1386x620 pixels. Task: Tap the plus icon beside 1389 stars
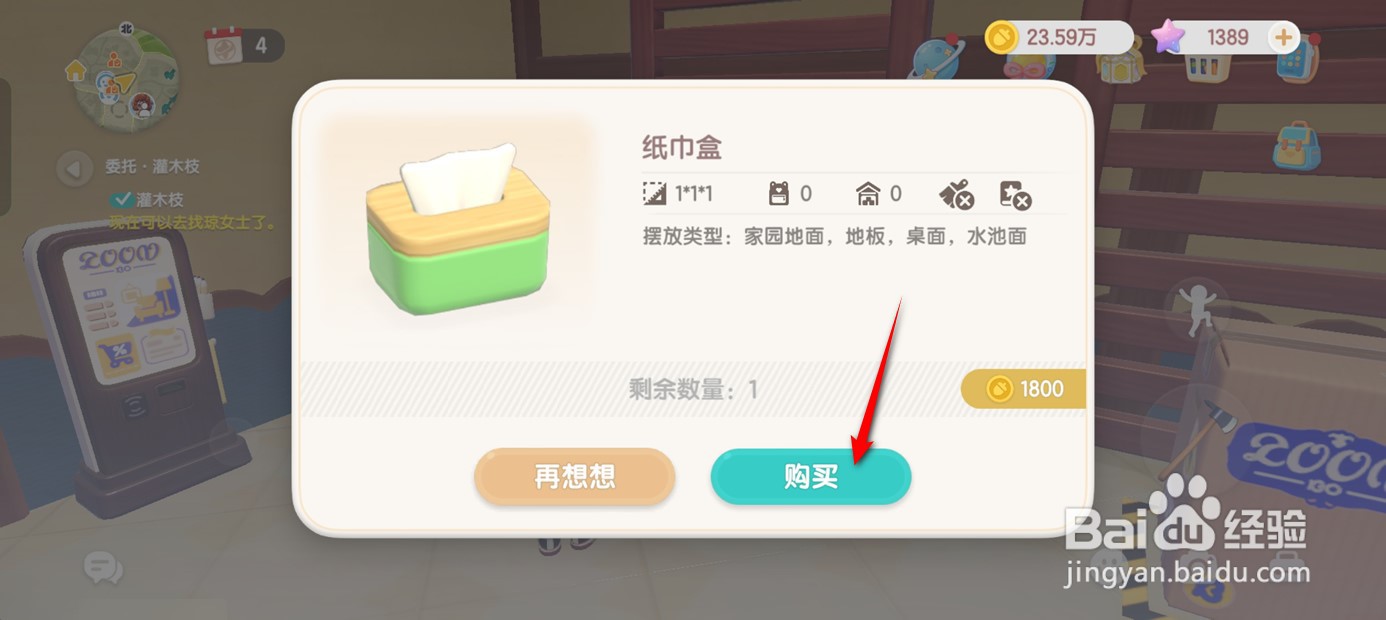click(x=1283, y=38)
